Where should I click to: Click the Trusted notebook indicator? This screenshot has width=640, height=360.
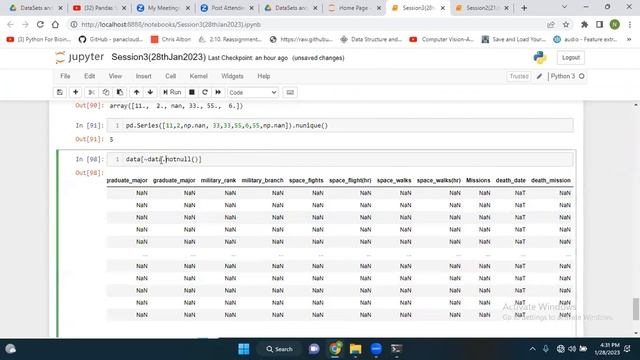click(519, 76)
